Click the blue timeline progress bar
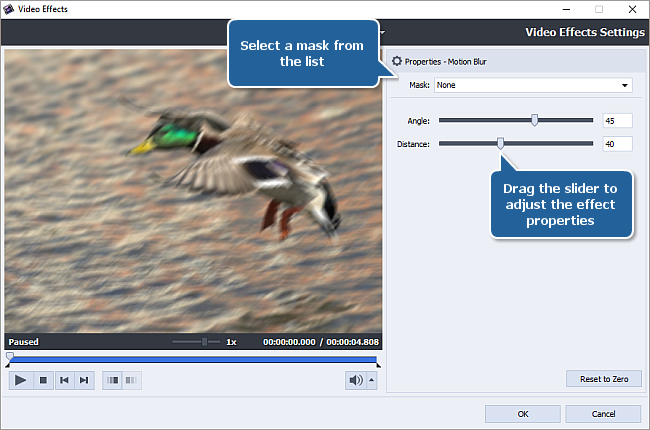 coord(193,360)
